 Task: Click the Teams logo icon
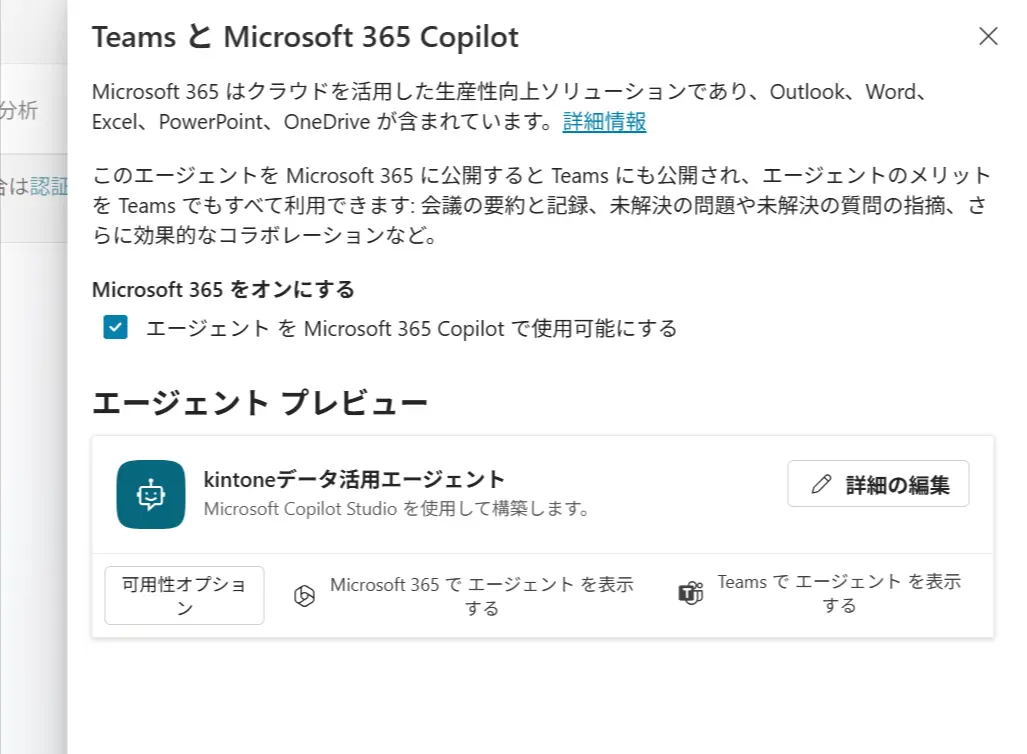(691, 593)
